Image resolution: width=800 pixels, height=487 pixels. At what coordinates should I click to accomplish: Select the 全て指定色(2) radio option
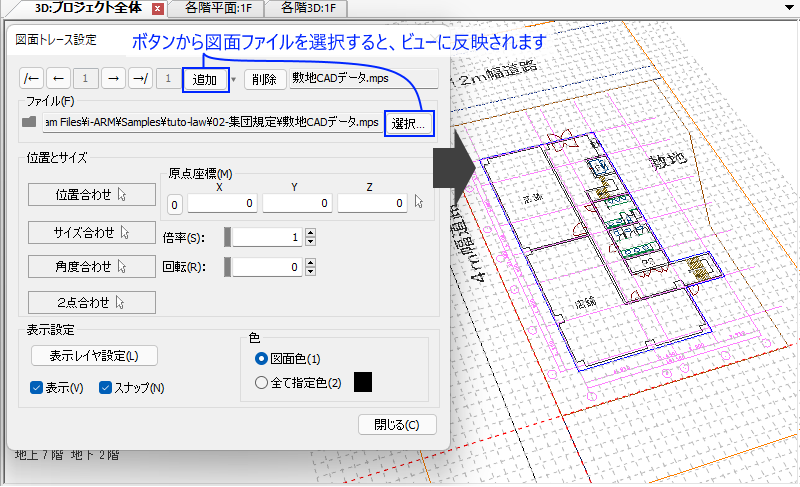coord(262,382)
